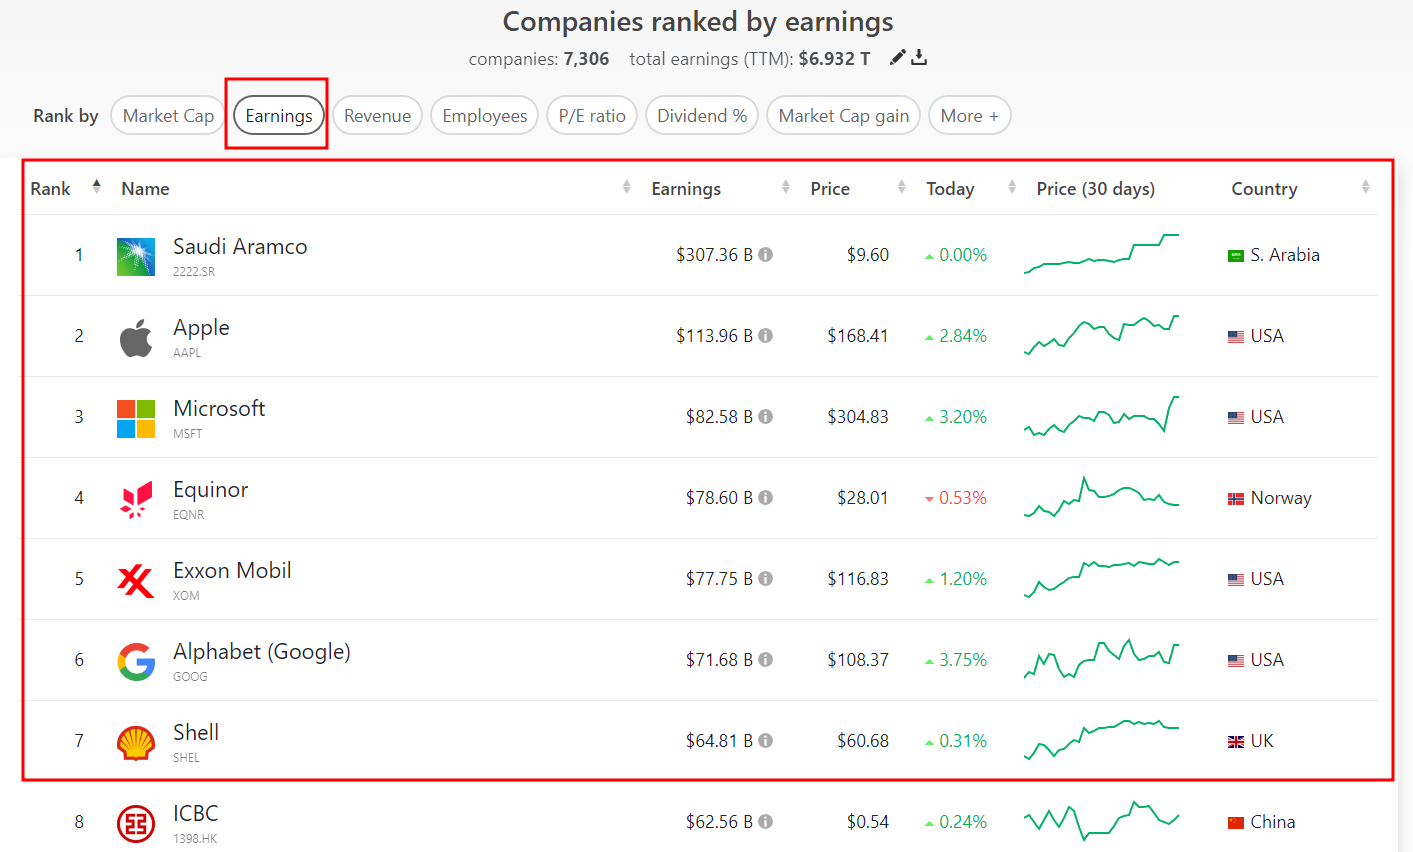Click info icon beside Equinor earnings
Image resolution: width=1413 pixels, height=852 pixels.
click(x=766, y=498)
